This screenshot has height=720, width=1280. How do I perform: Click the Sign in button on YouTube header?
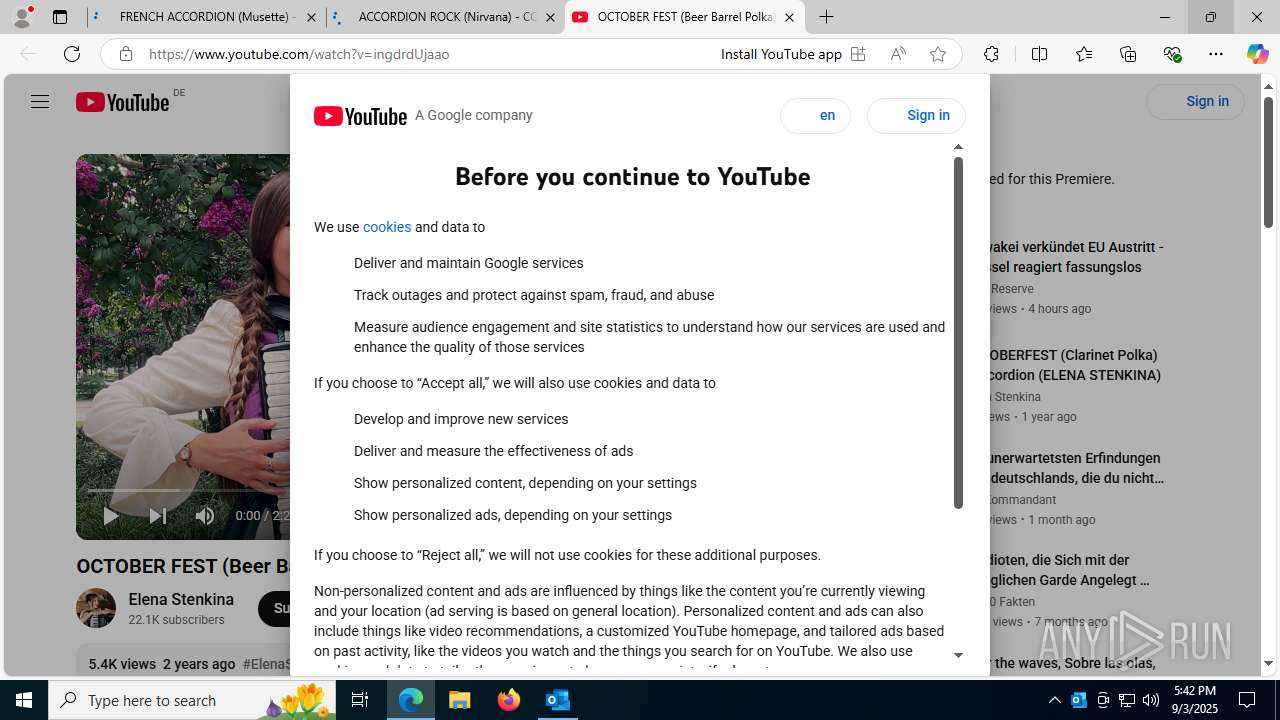[1195, 101]
